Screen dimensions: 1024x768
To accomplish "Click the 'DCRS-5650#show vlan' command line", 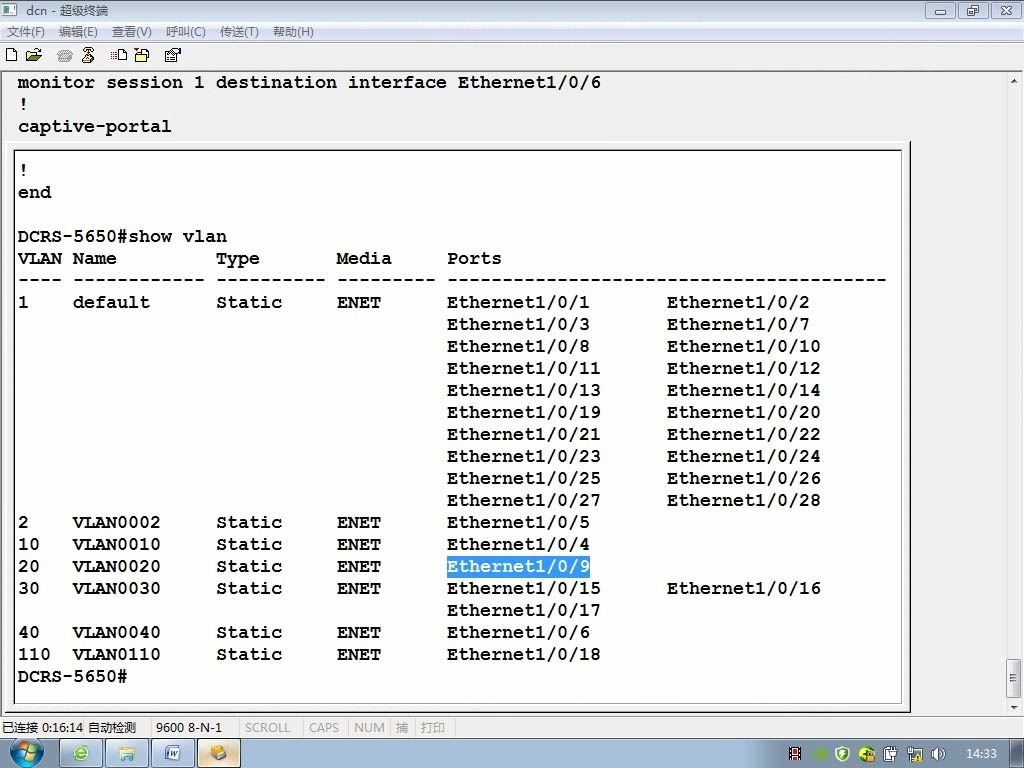I will (122, 236).
